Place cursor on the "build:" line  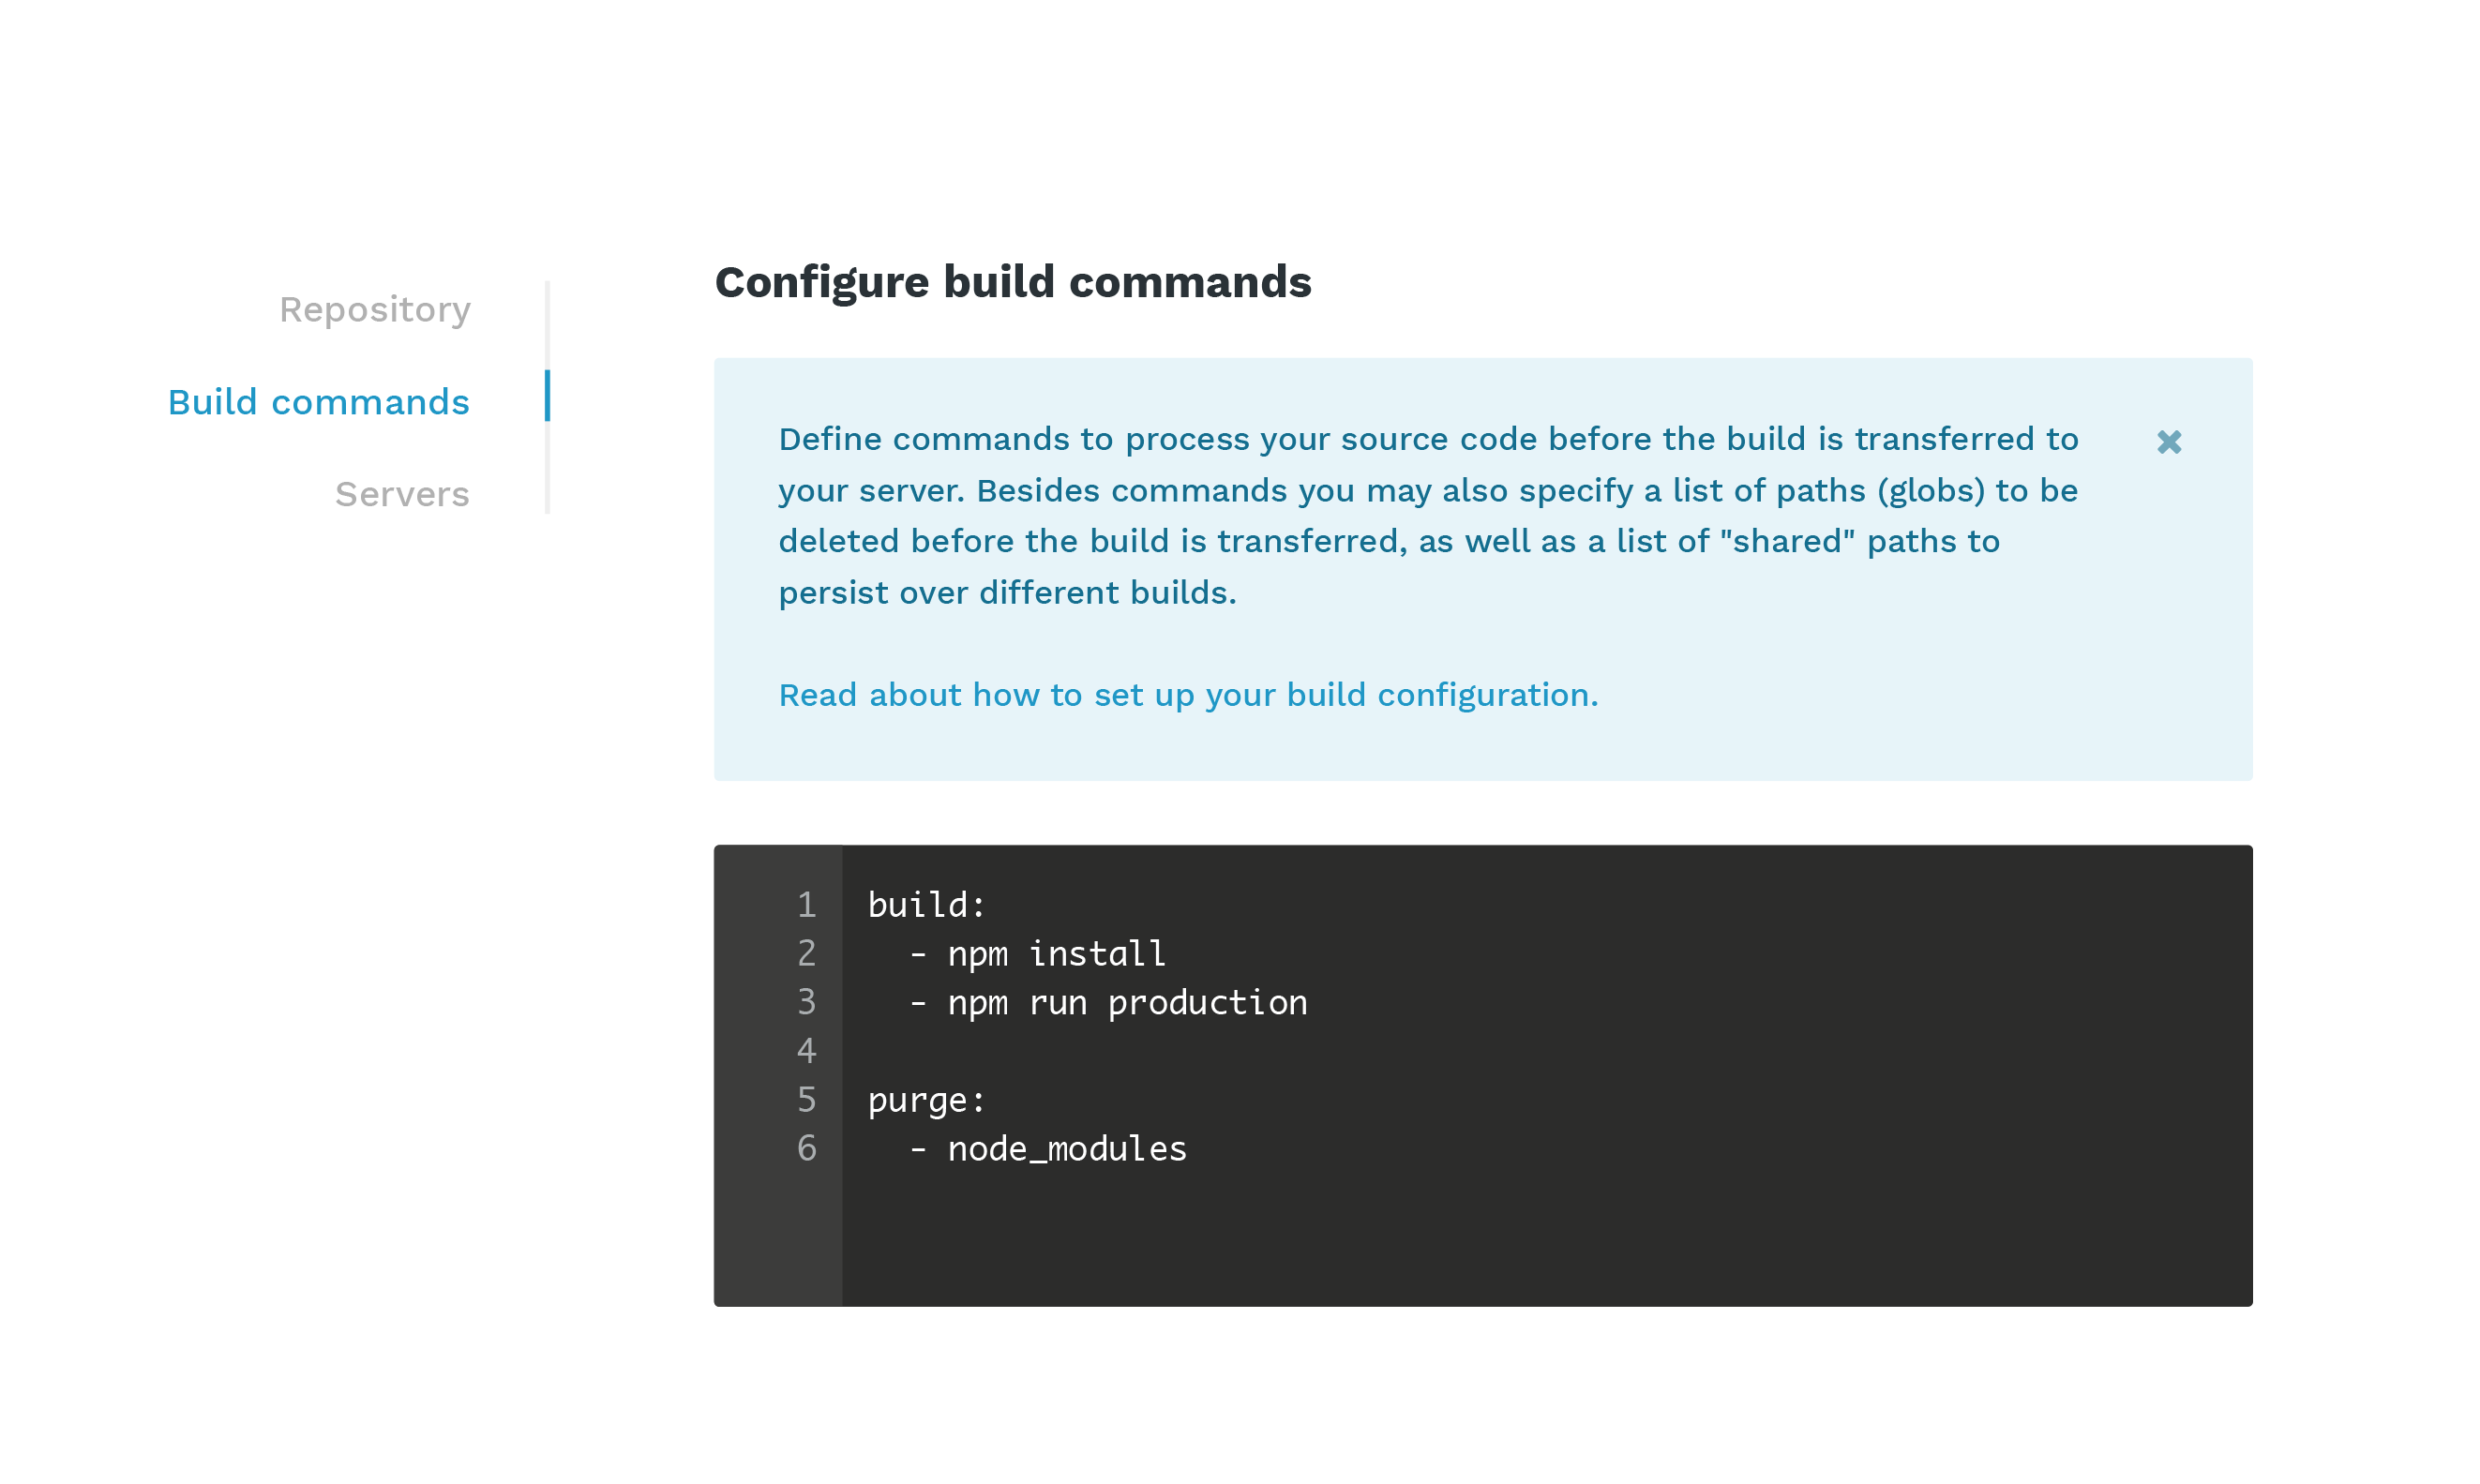[926, 903]
